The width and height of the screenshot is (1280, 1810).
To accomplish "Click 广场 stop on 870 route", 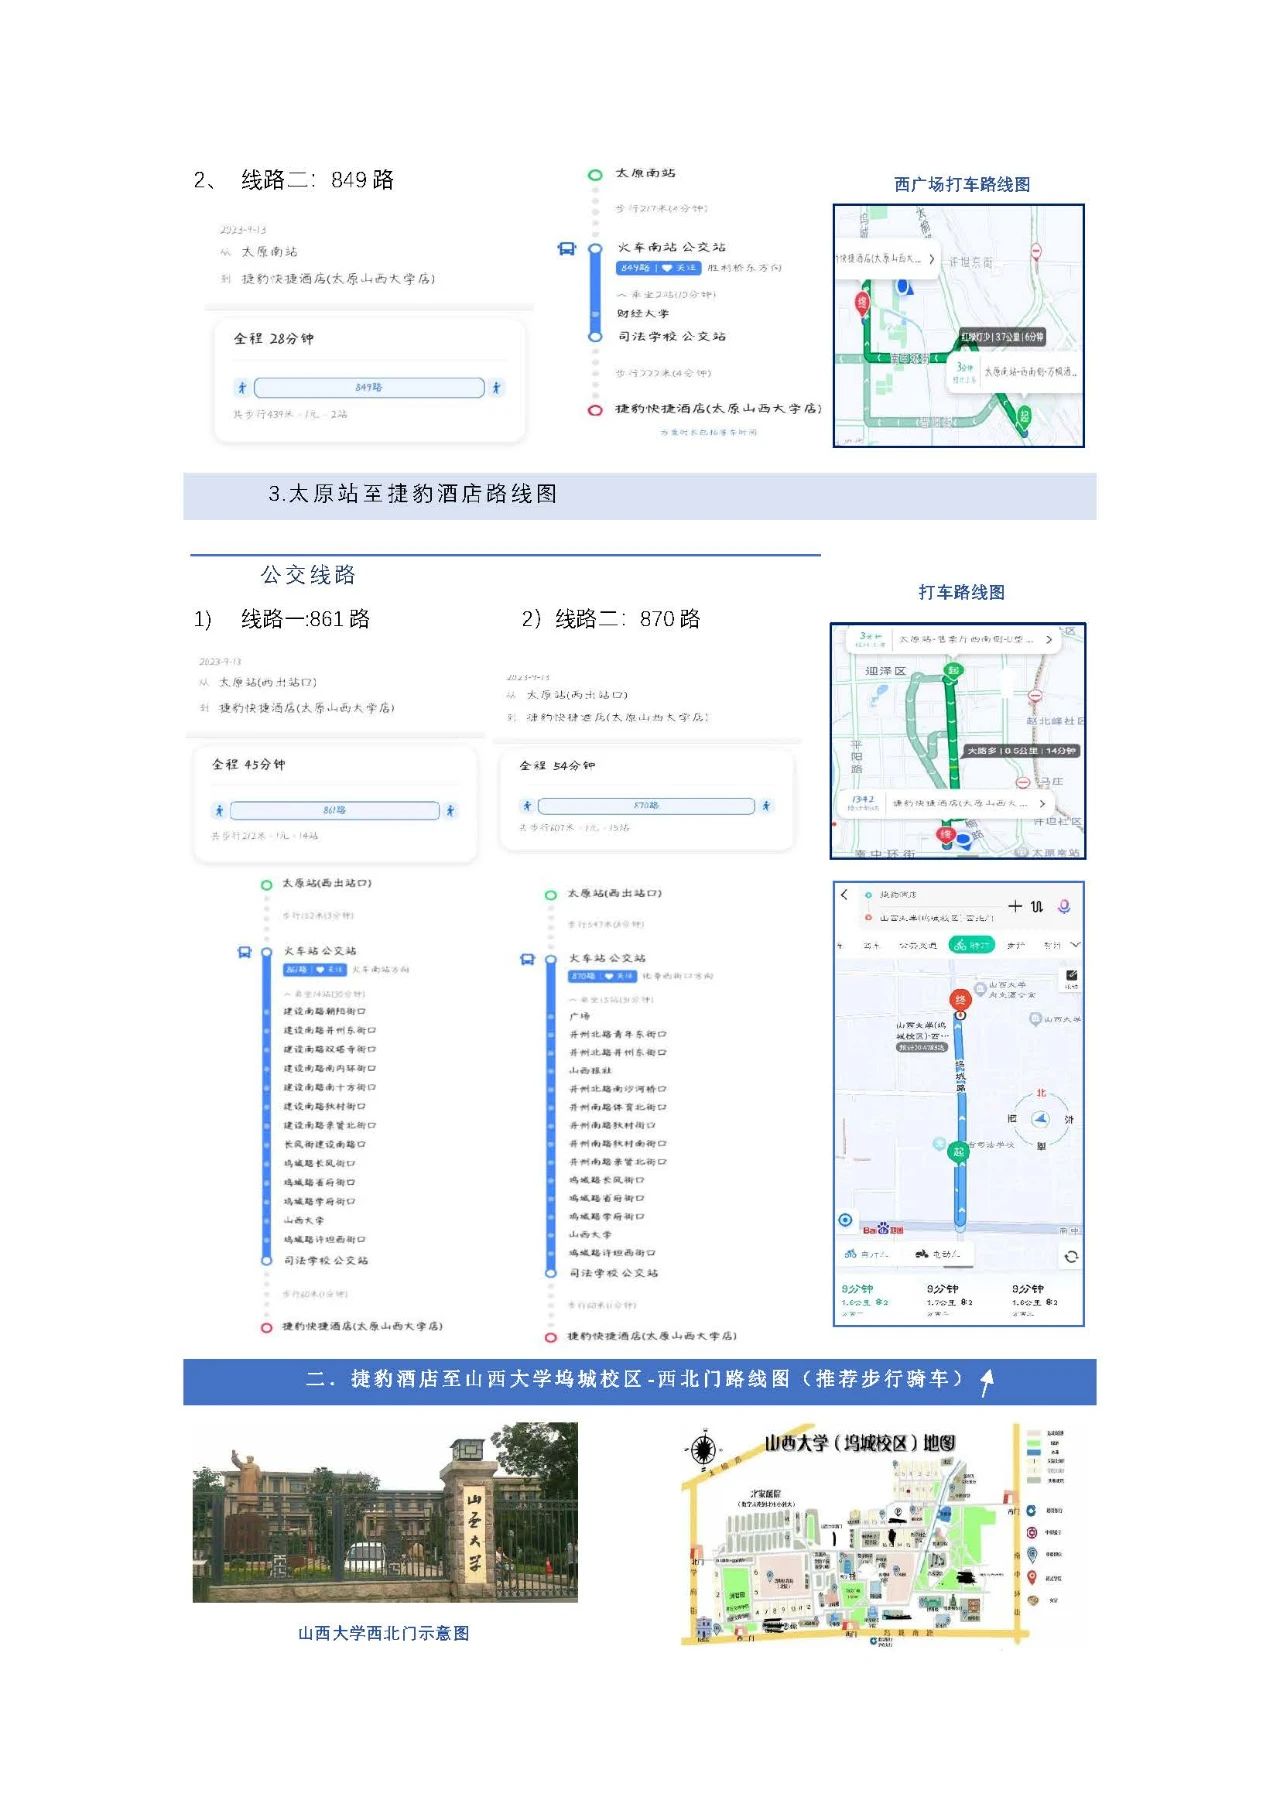I will [579, 1016].
